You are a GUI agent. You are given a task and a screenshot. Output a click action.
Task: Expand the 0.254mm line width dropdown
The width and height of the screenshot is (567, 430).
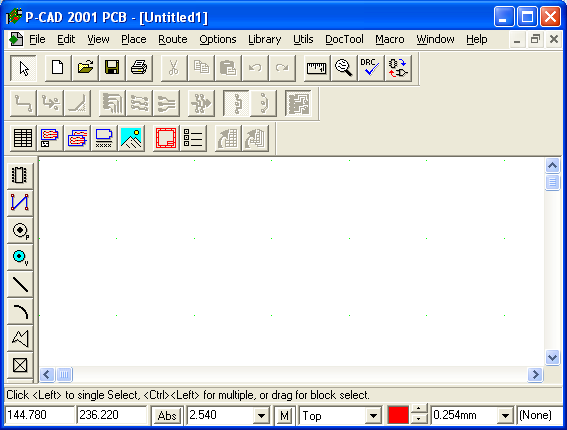click(505, 416)
